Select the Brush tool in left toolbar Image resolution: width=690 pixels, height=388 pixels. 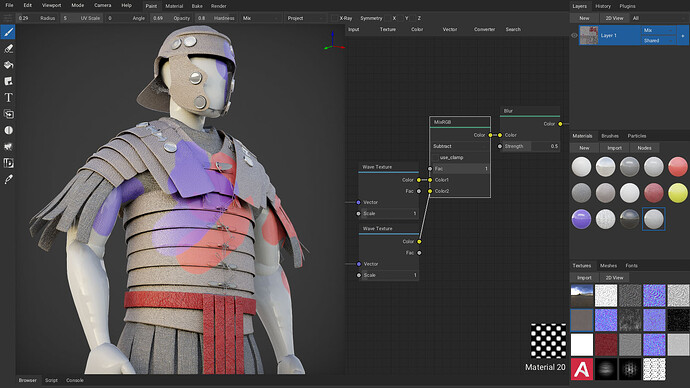[x=8, y=32]
